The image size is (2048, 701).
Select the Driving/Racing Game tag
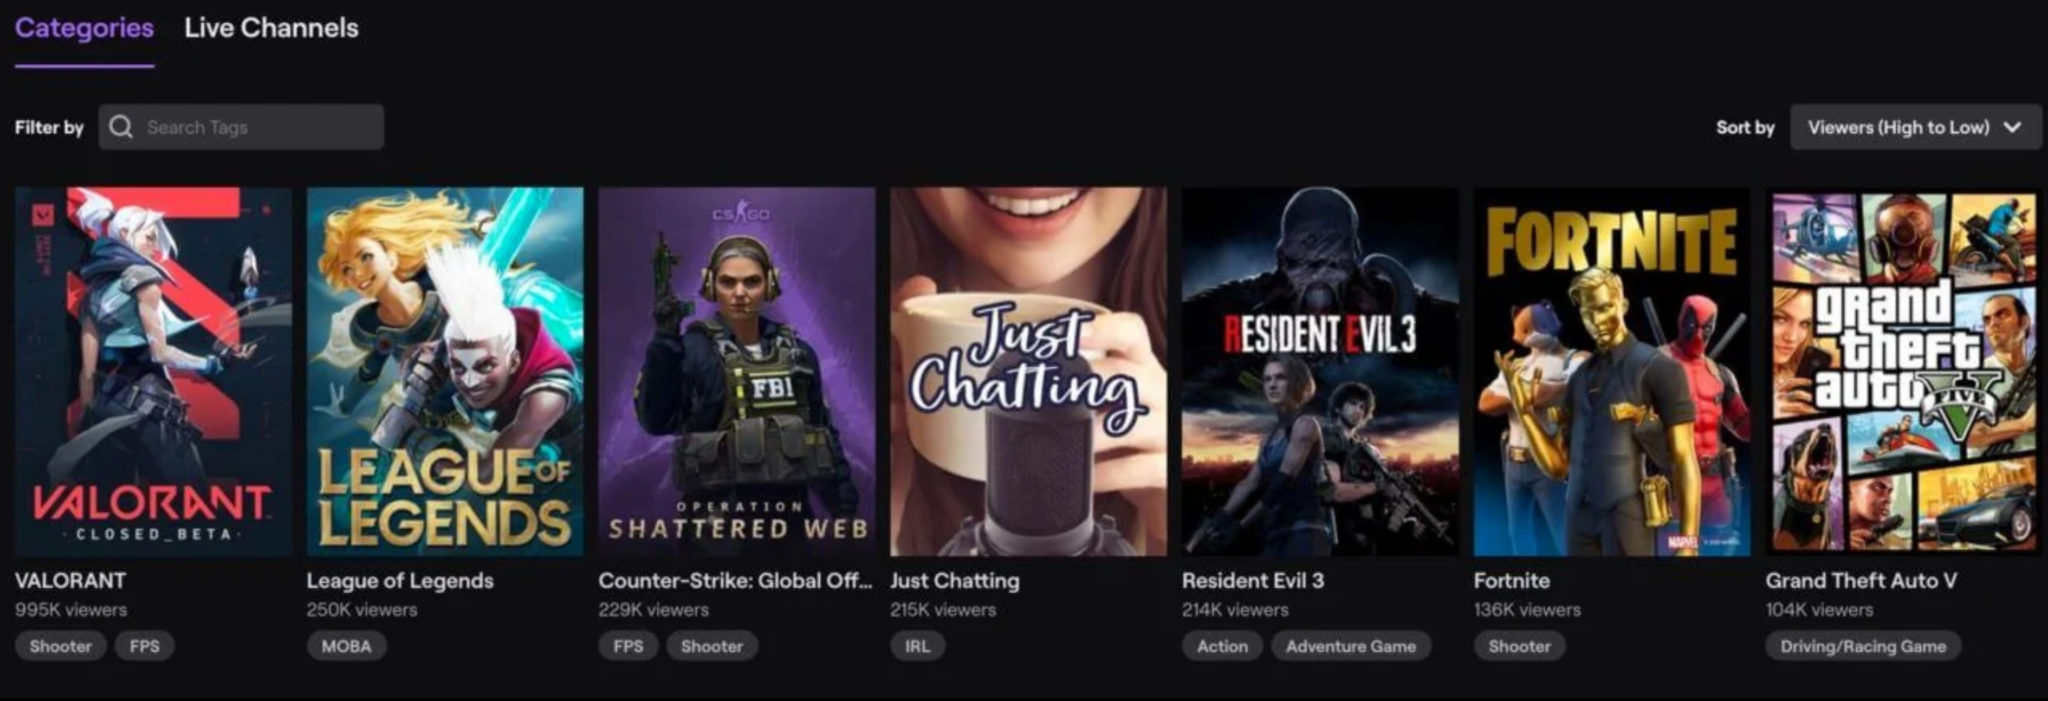[1863, 646]
